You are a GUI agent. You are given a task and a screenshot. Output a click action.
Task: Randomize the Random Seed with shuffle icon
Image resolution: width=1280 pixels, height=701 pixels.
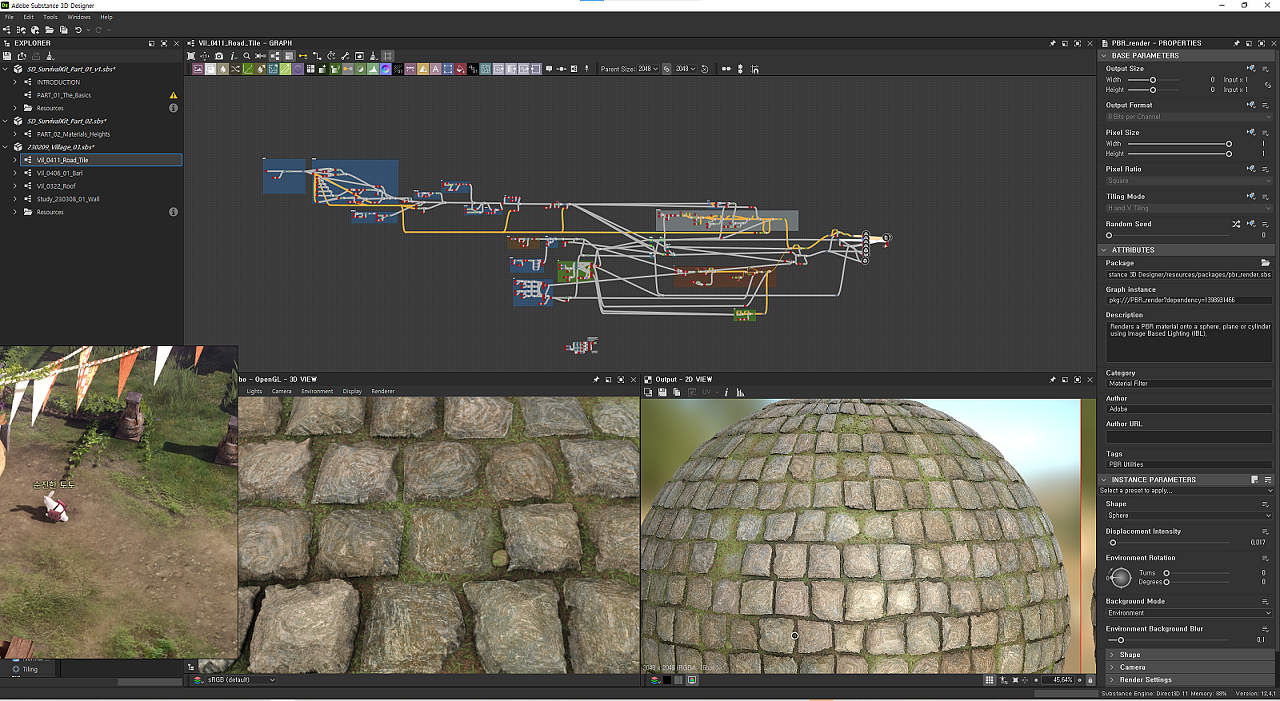1236,224
